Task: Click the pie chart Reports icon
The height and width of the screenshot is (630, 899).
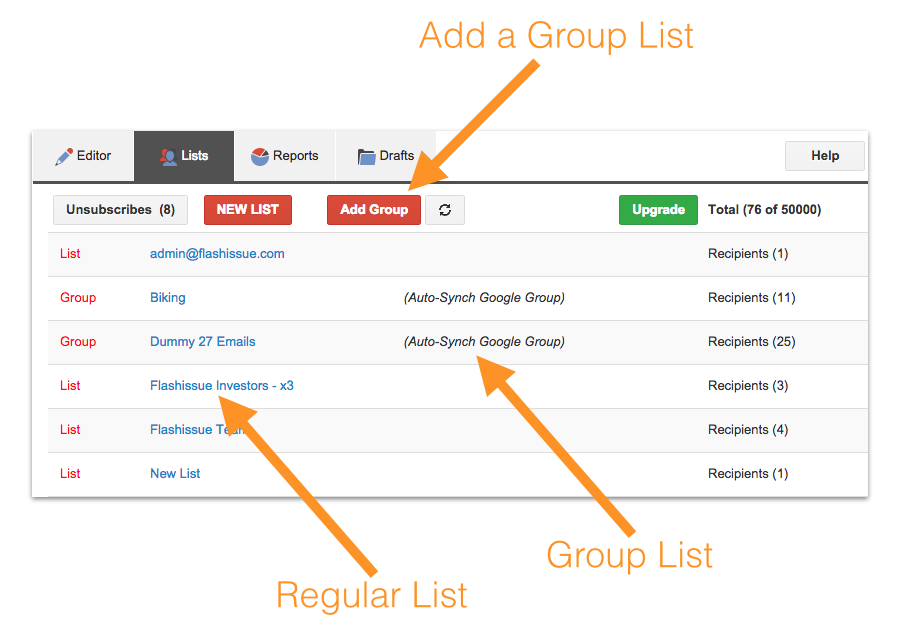Action: click(260, 157)
